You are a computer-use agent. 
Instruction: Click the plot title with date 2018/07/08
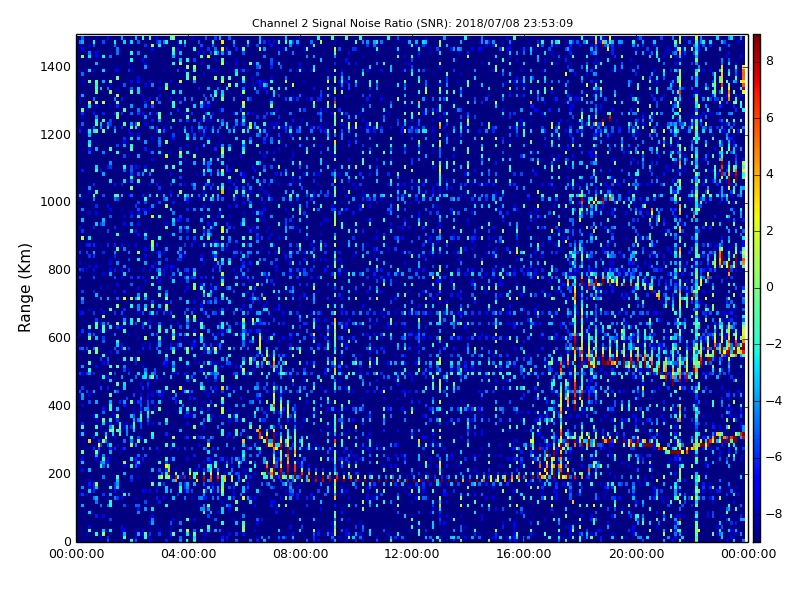point(412,23)
